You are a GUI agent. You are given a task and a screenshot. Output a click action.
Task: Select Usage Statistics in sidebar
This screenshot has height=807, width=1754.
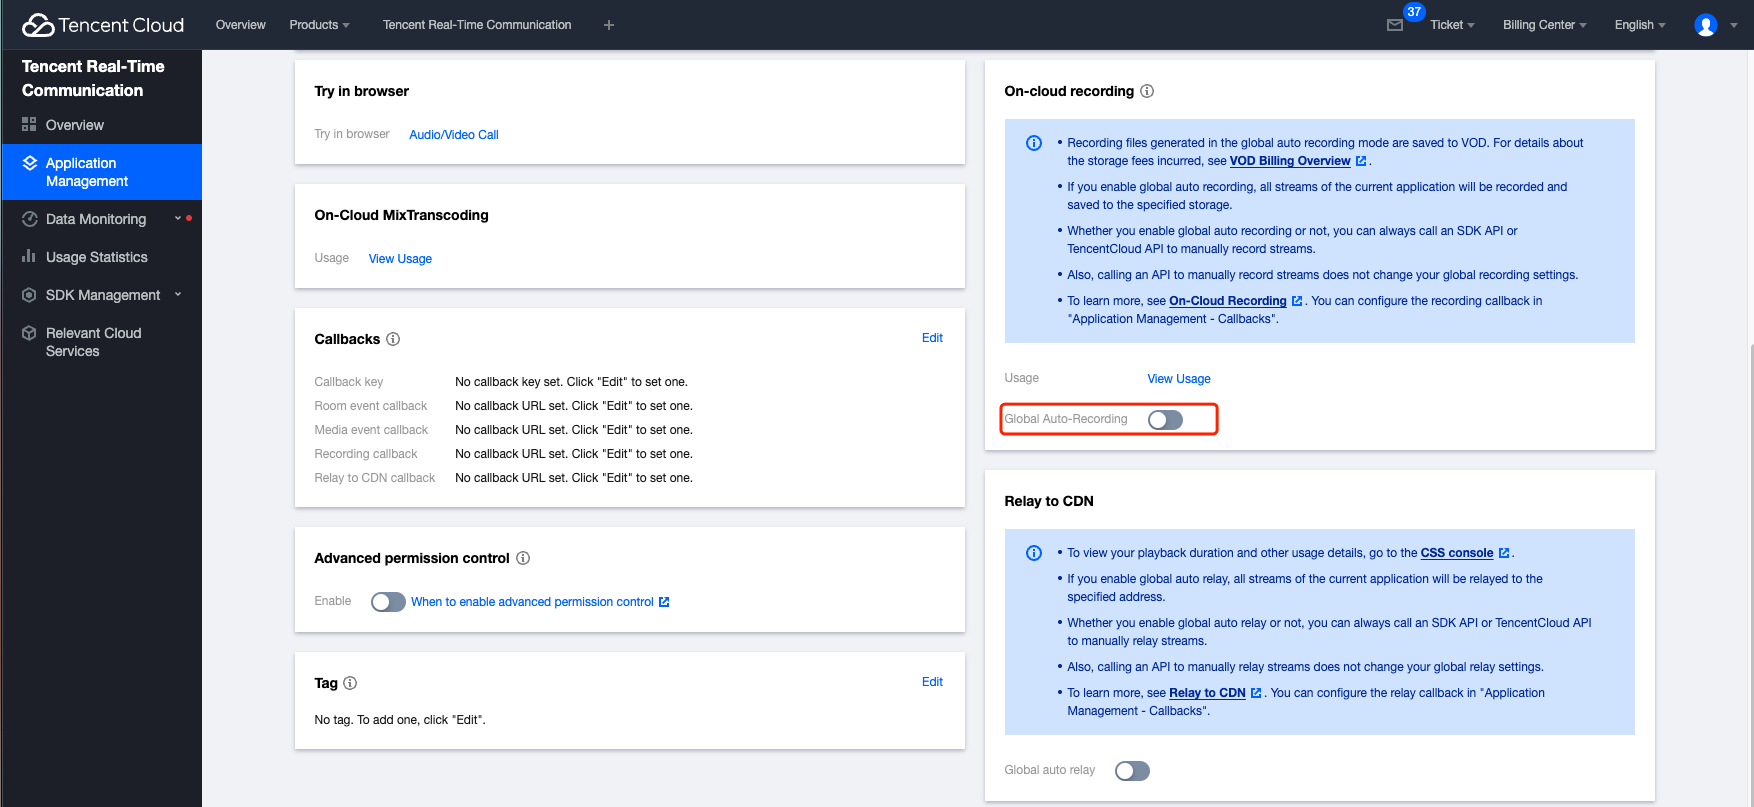(96, 257)
